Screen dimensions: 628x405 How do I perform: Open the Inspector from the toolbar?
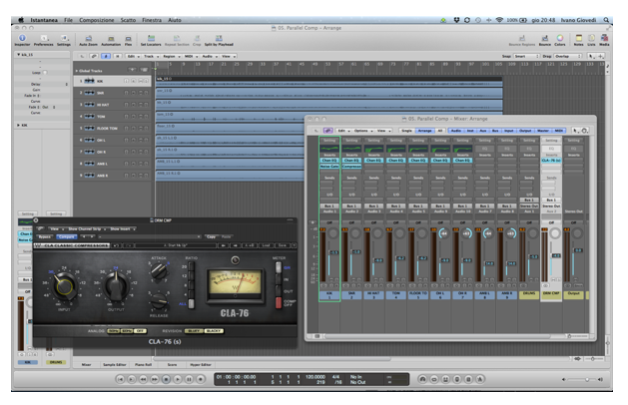pos(22,38)
